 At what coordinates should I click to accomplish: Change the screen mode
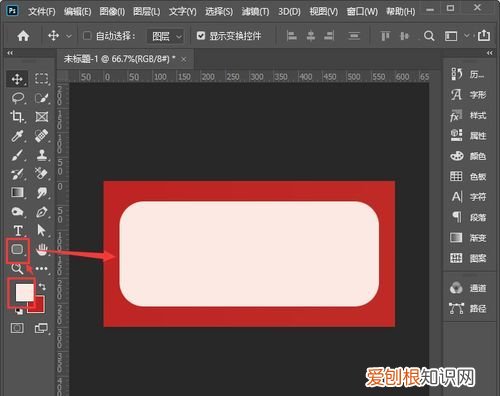pos(42,328)
